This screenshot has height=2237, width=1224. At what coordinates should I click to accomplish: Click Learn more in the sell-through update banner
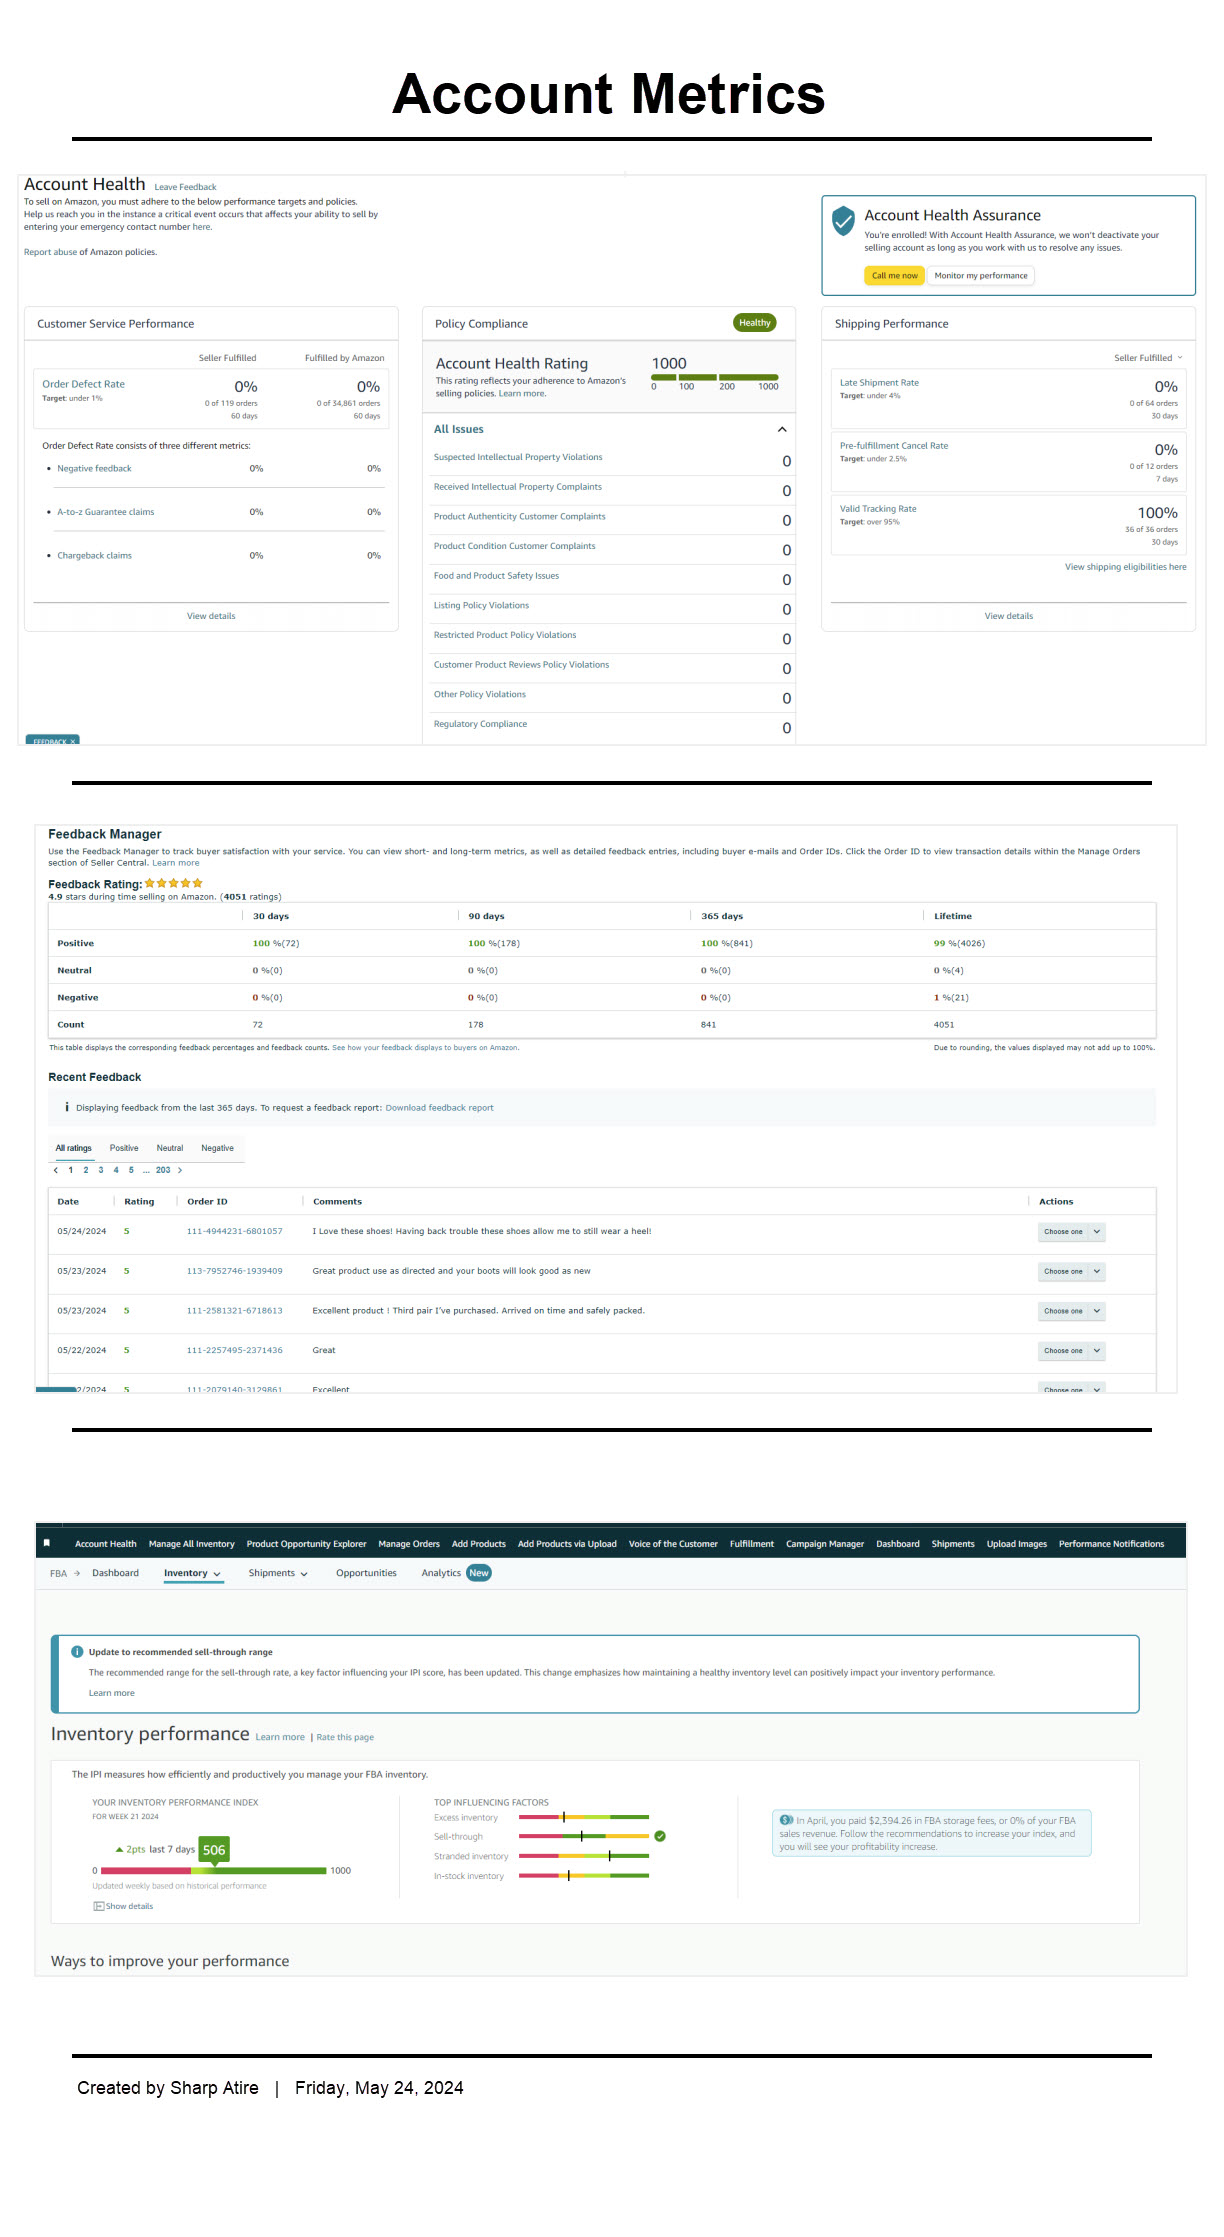[x=111, y=1693]
